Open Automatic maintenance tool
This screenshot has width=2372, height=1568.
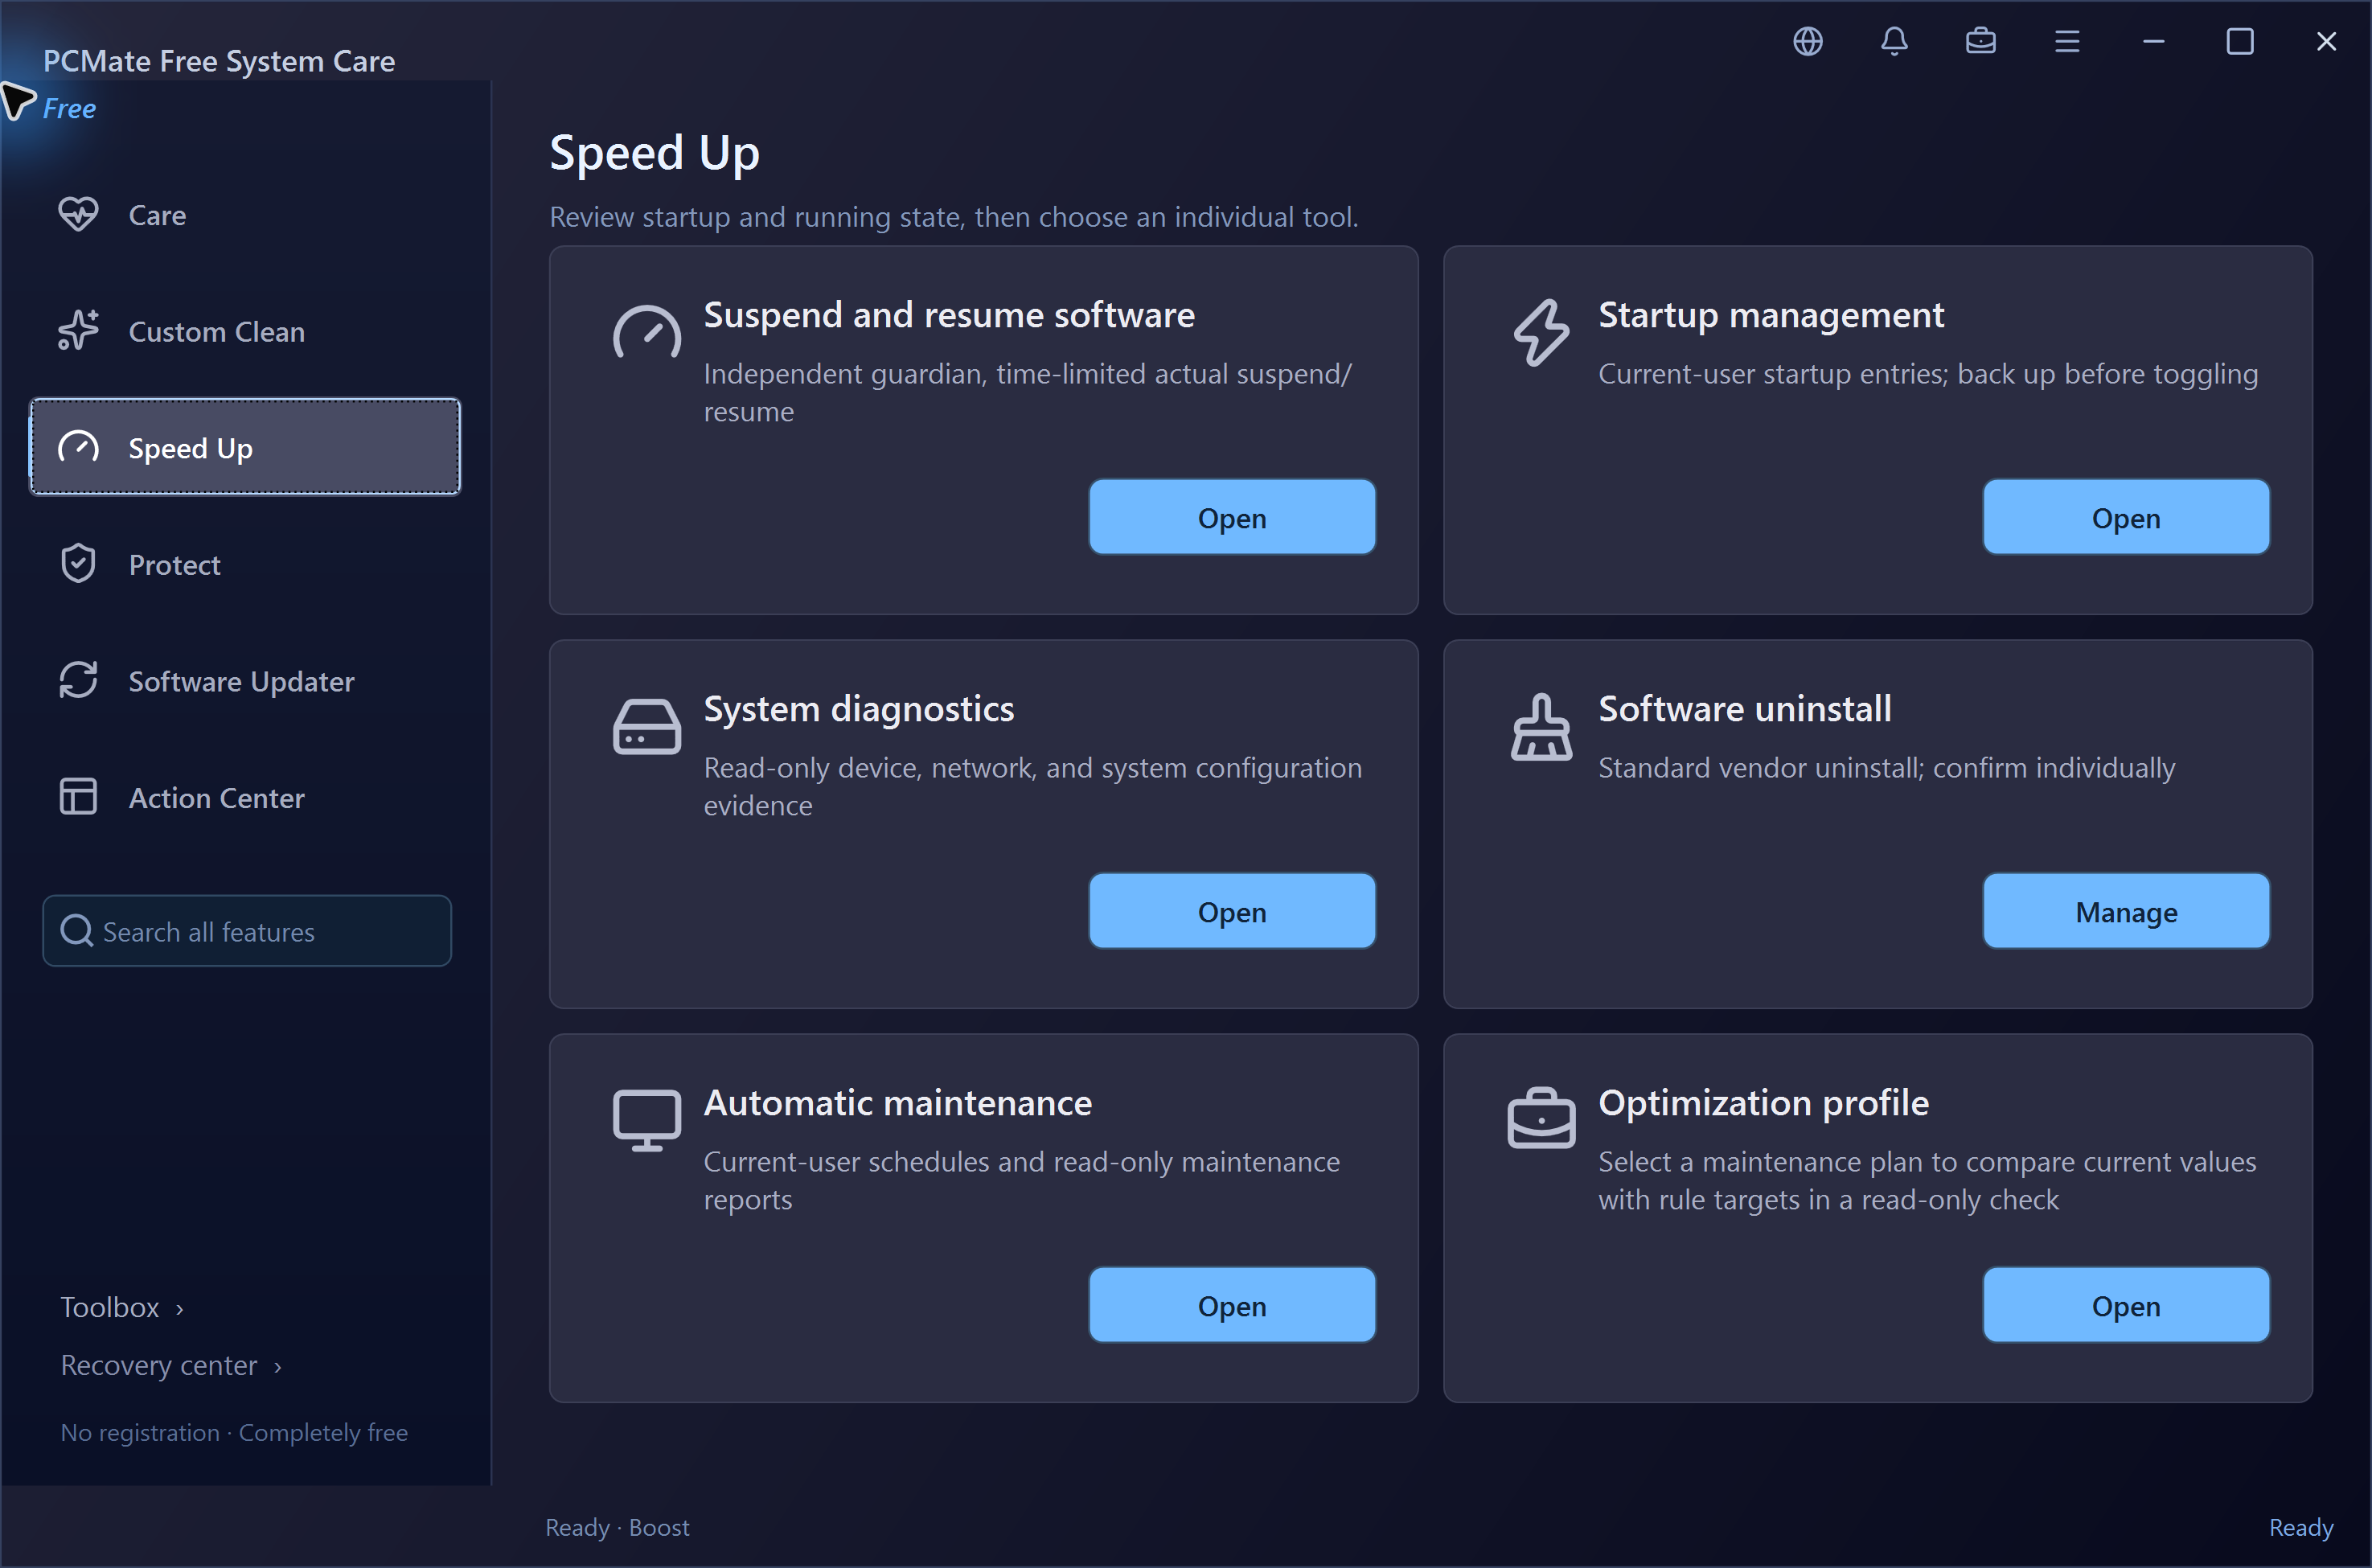point(1232,1306)
